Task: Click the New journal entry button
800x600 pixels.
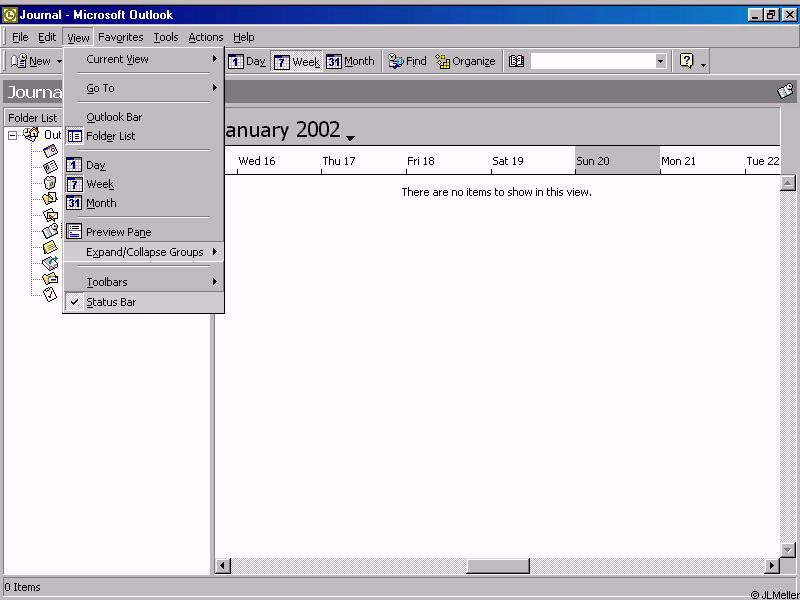Action: pos(31,61)
